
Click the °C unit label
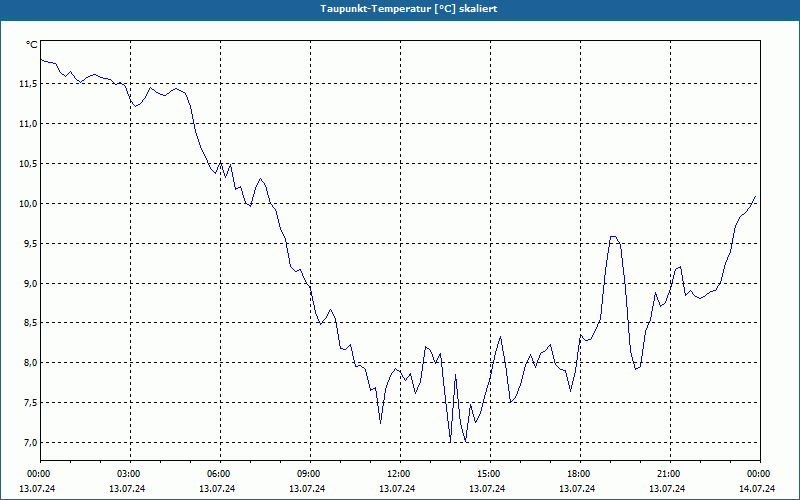click(x=32, y=45)
